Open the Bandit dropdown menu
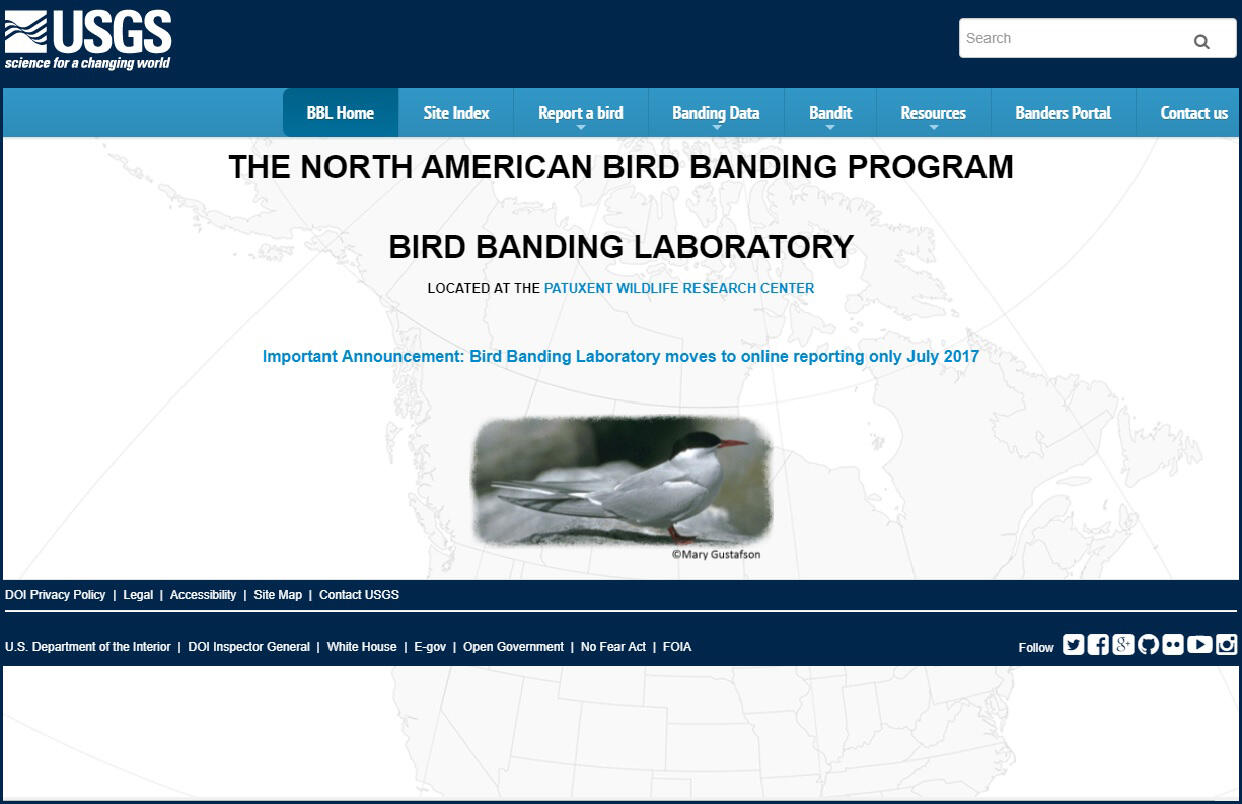This screenshot has height=804, width=1242. (x=830, y=113)
